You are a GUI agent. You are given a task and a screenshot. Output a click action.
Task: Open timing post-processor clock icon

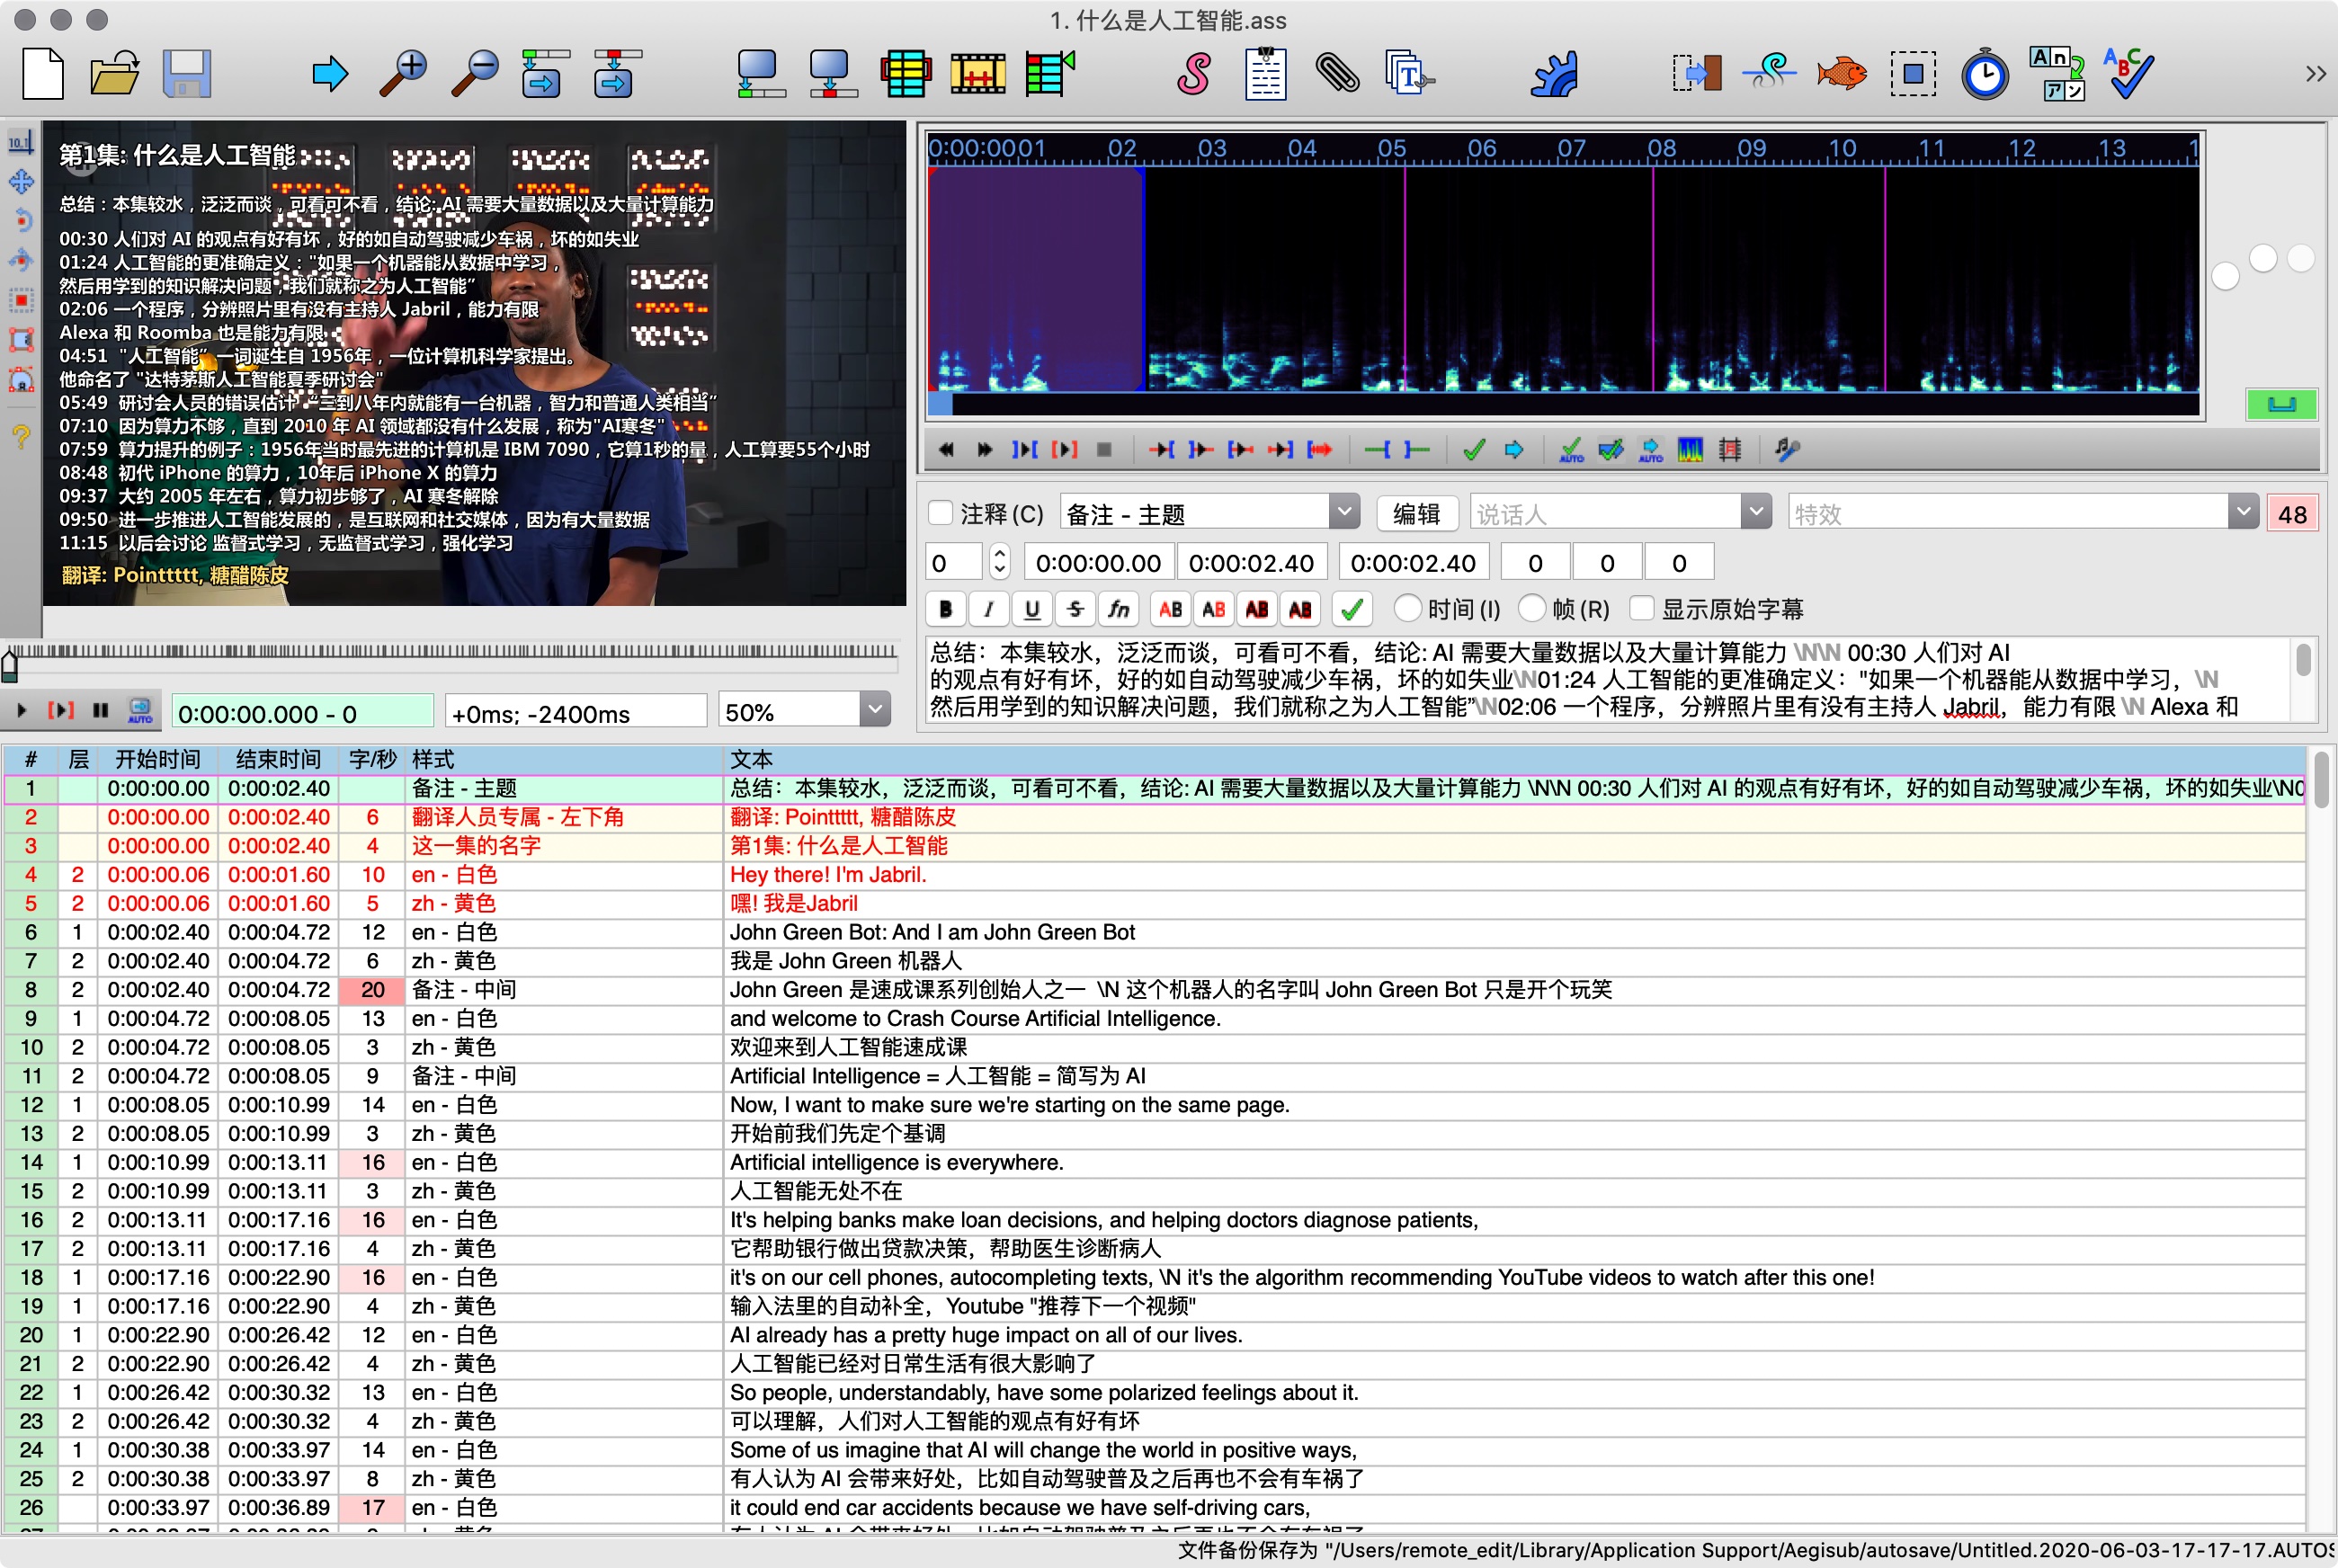point(1985,74)
